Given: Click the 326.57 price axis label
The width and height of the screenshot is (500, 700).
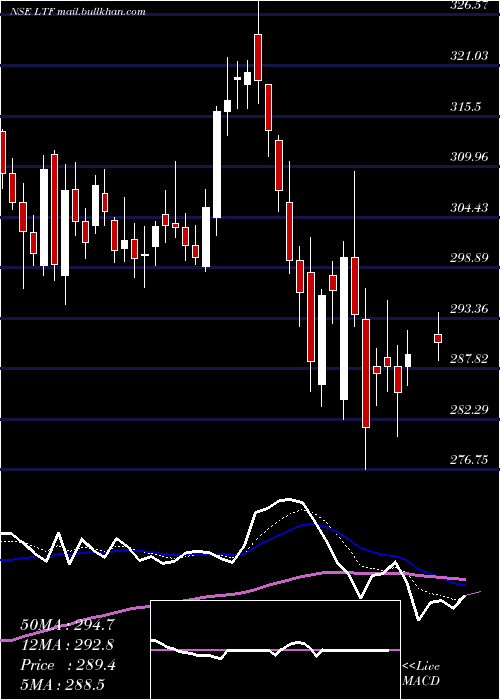Looking at the screenshot, I should [x=468, y=5].
